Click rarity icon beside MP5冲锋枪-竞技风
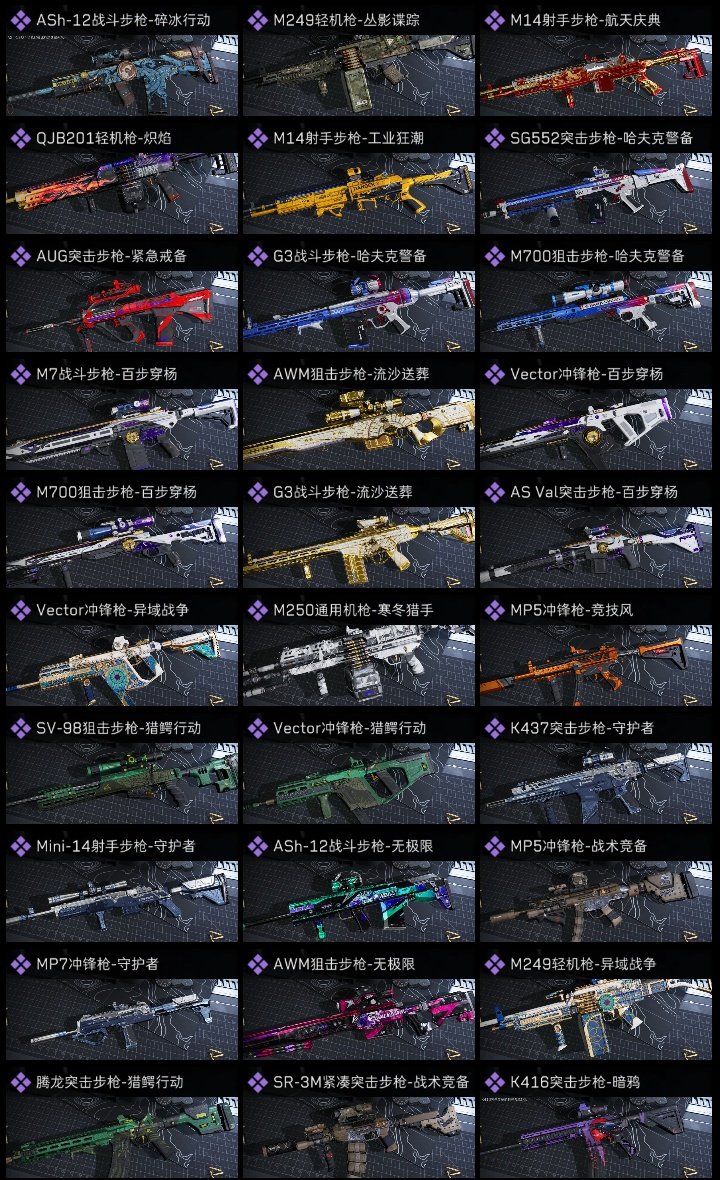The width and height of the screenshot is (720, 1180). tap(494, 610)
